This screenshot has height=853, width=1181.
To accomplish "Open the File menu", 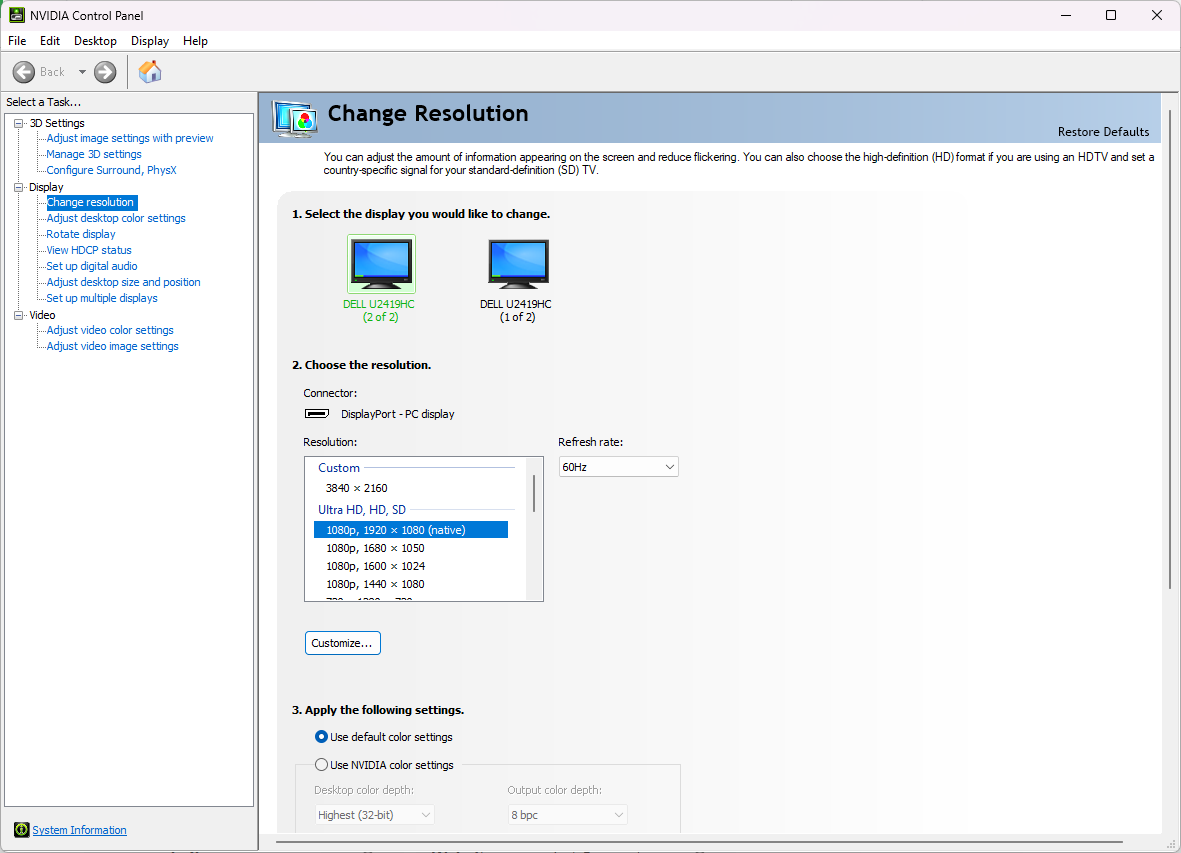I will coord(17,41).
